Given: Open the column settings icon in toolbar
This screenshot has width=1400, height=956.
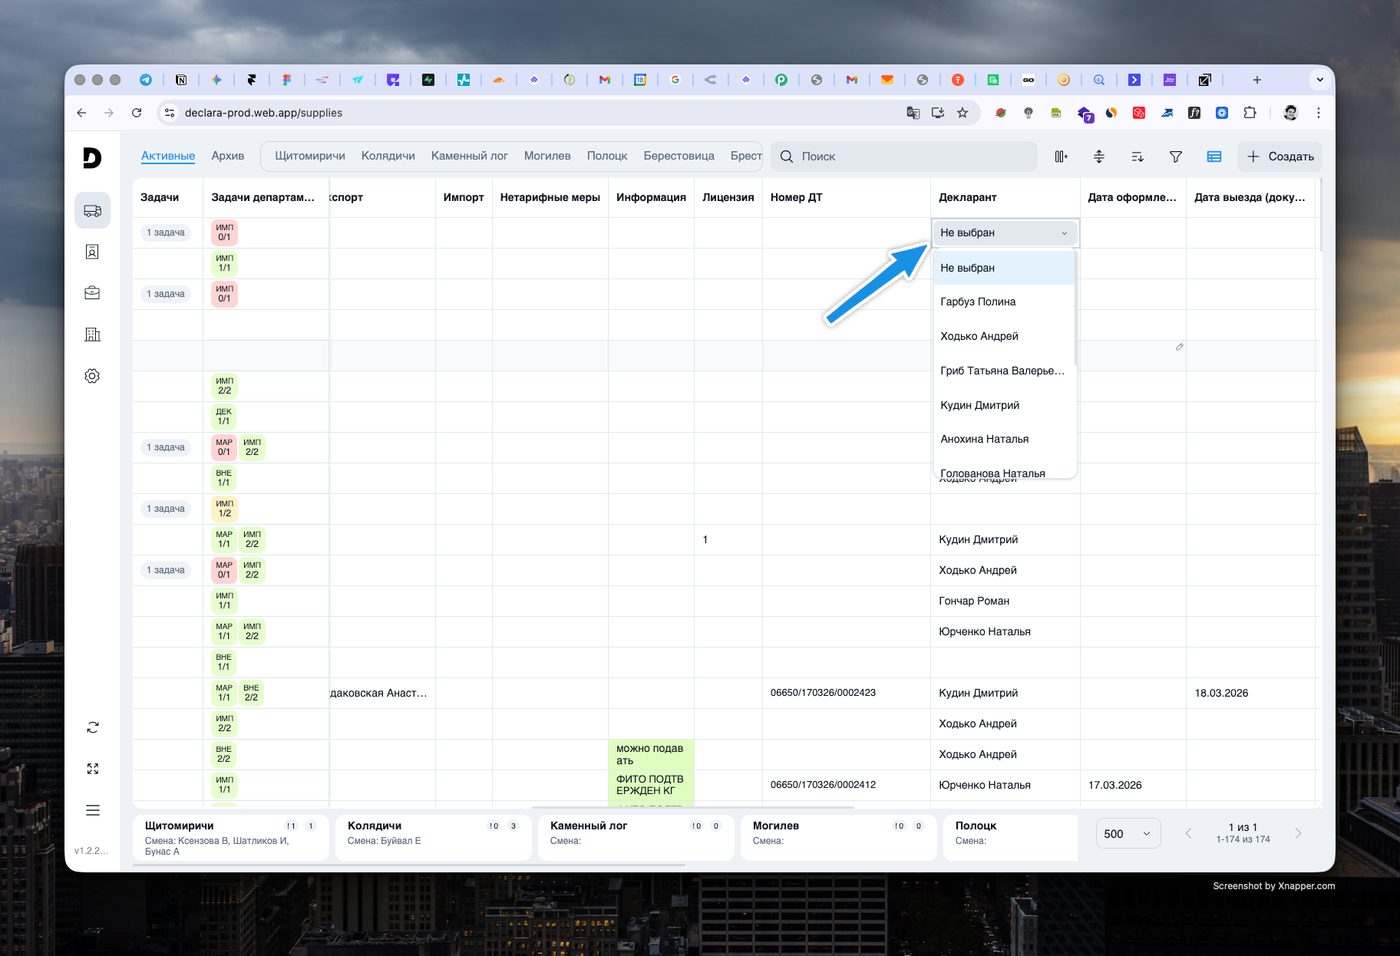Looking at the screenshot, I should (x=1061, y=156).
